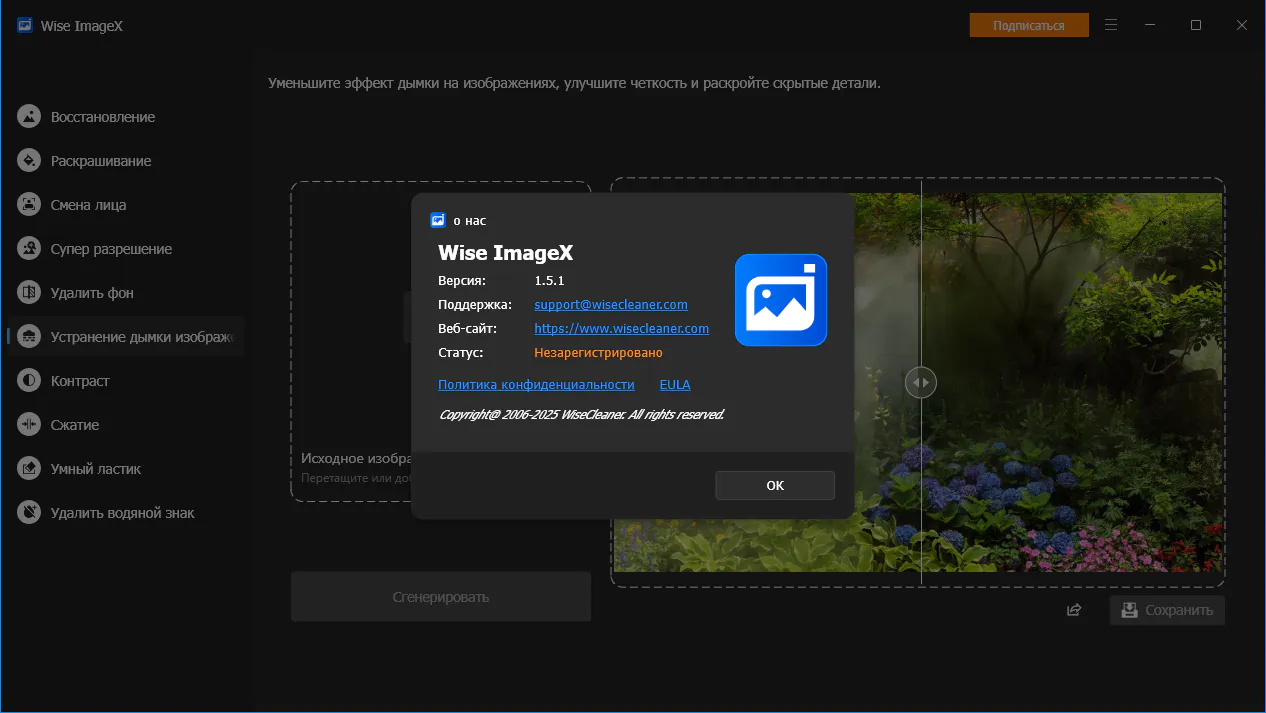Click the Сгенерировать generate button

point(441,597)
